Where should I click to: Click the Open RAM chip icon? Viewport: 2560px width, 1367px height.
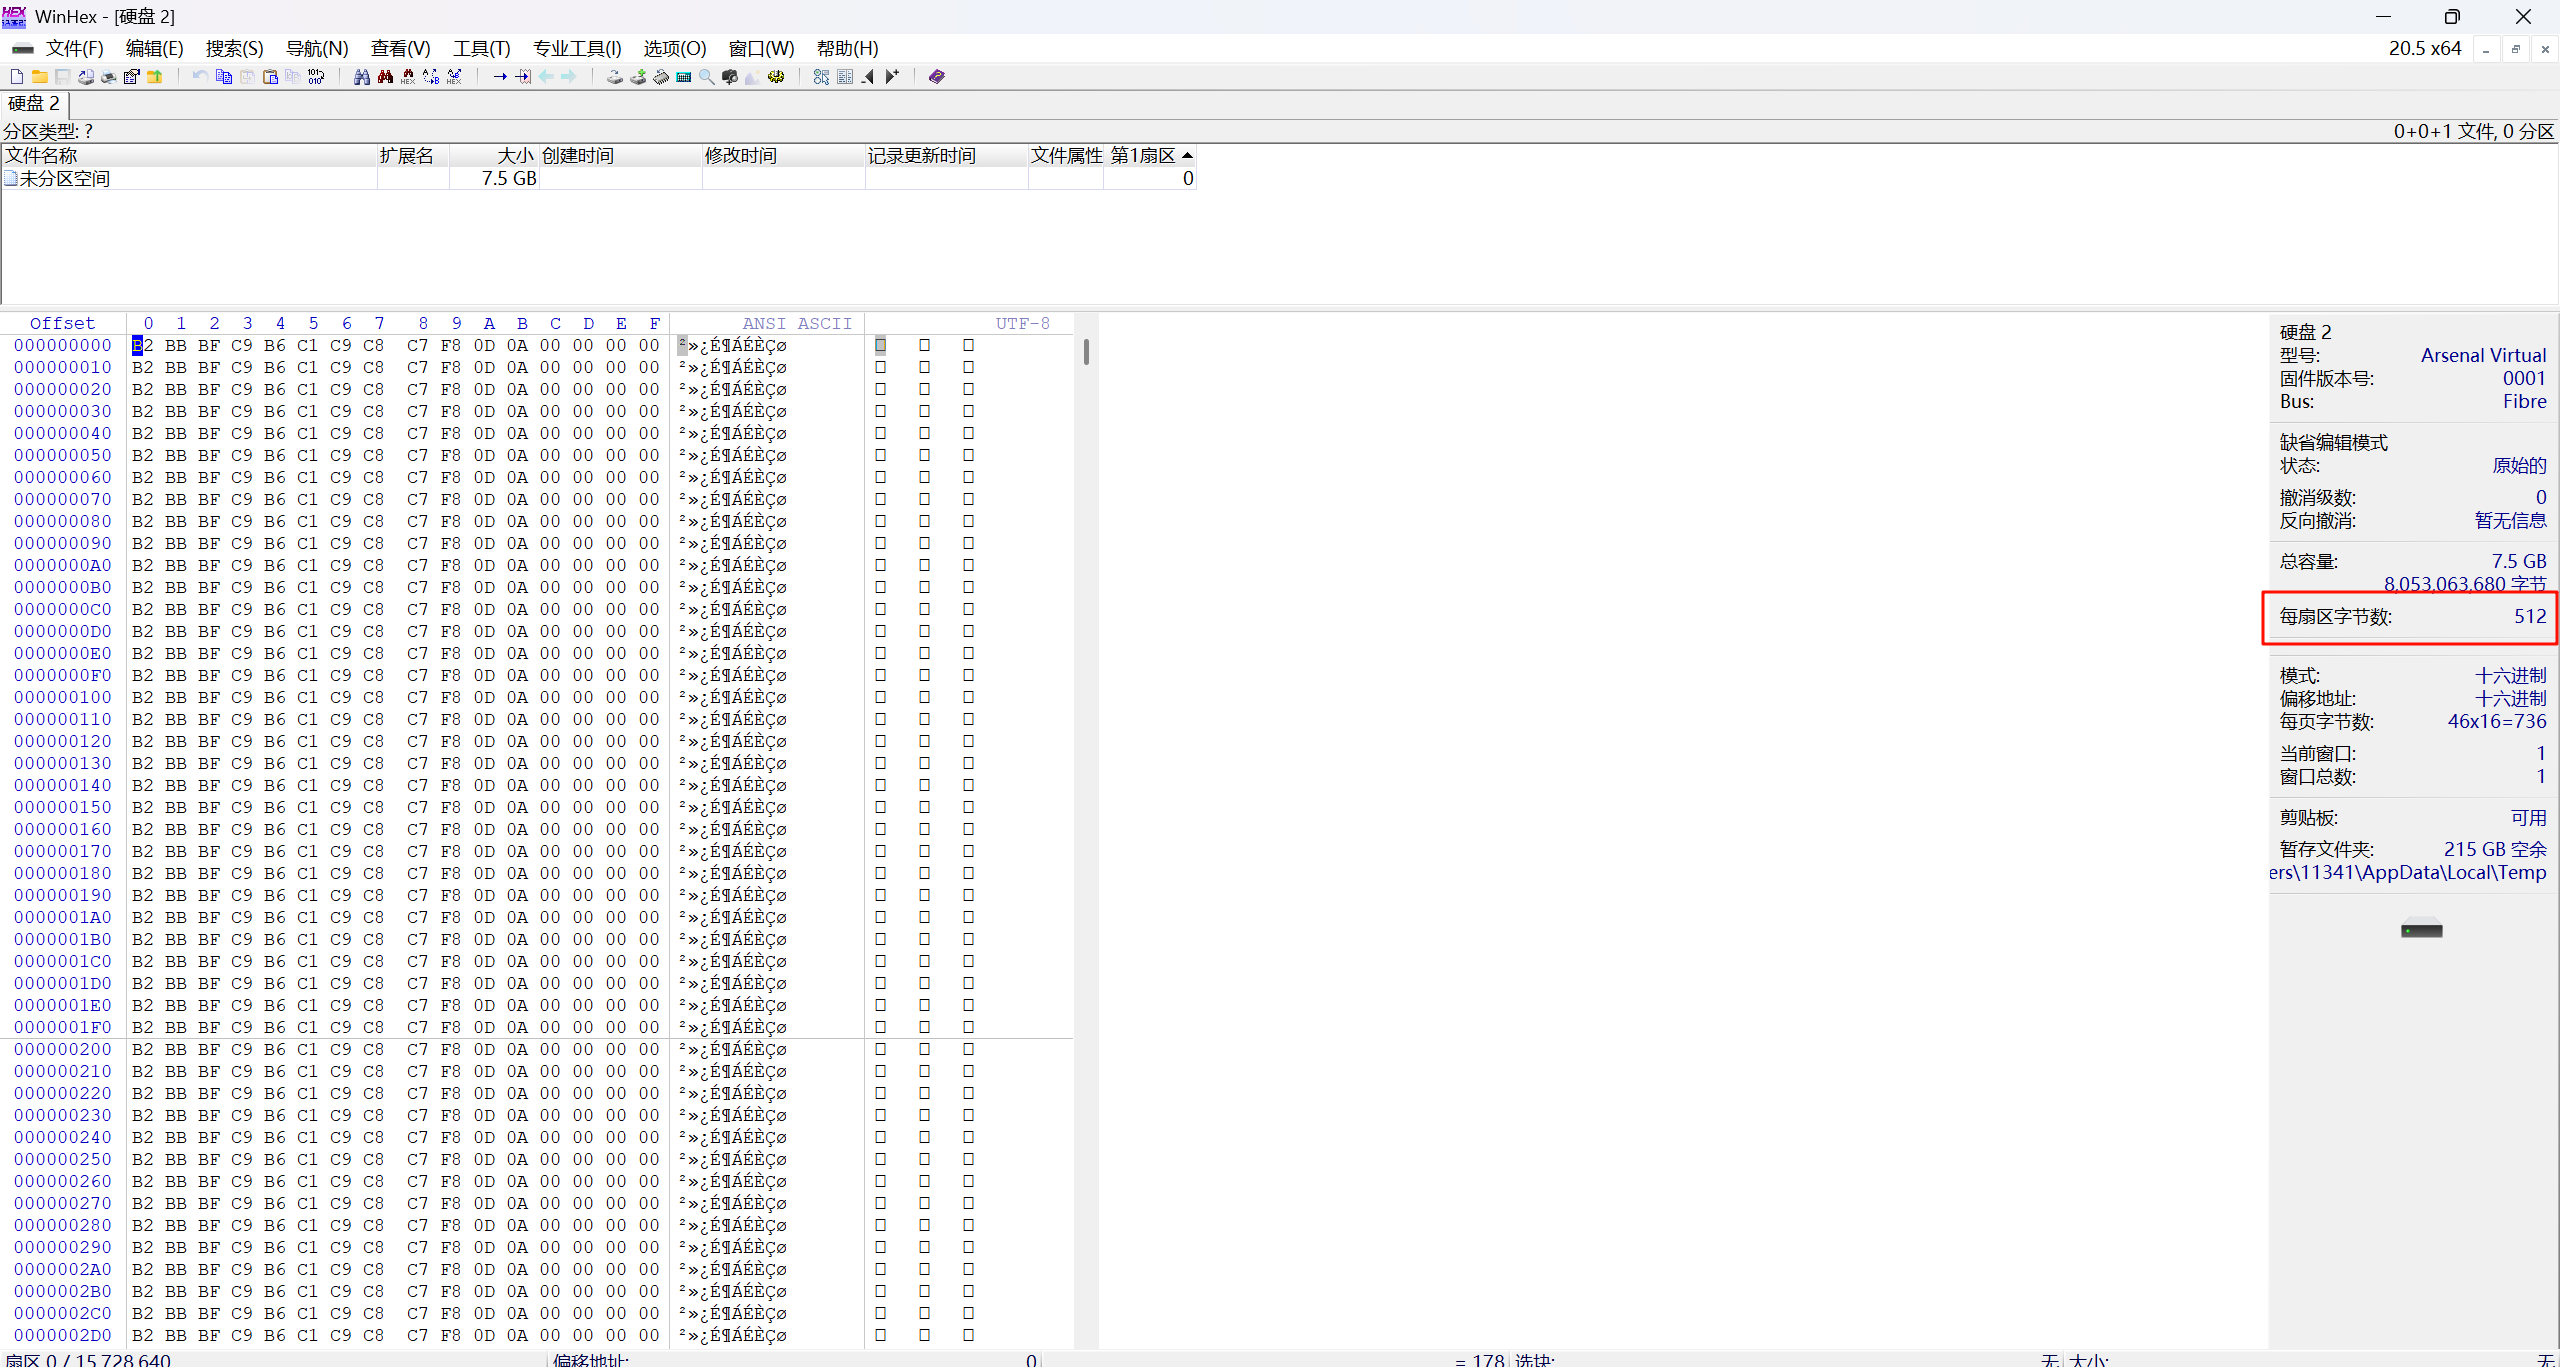pos(661,77)
